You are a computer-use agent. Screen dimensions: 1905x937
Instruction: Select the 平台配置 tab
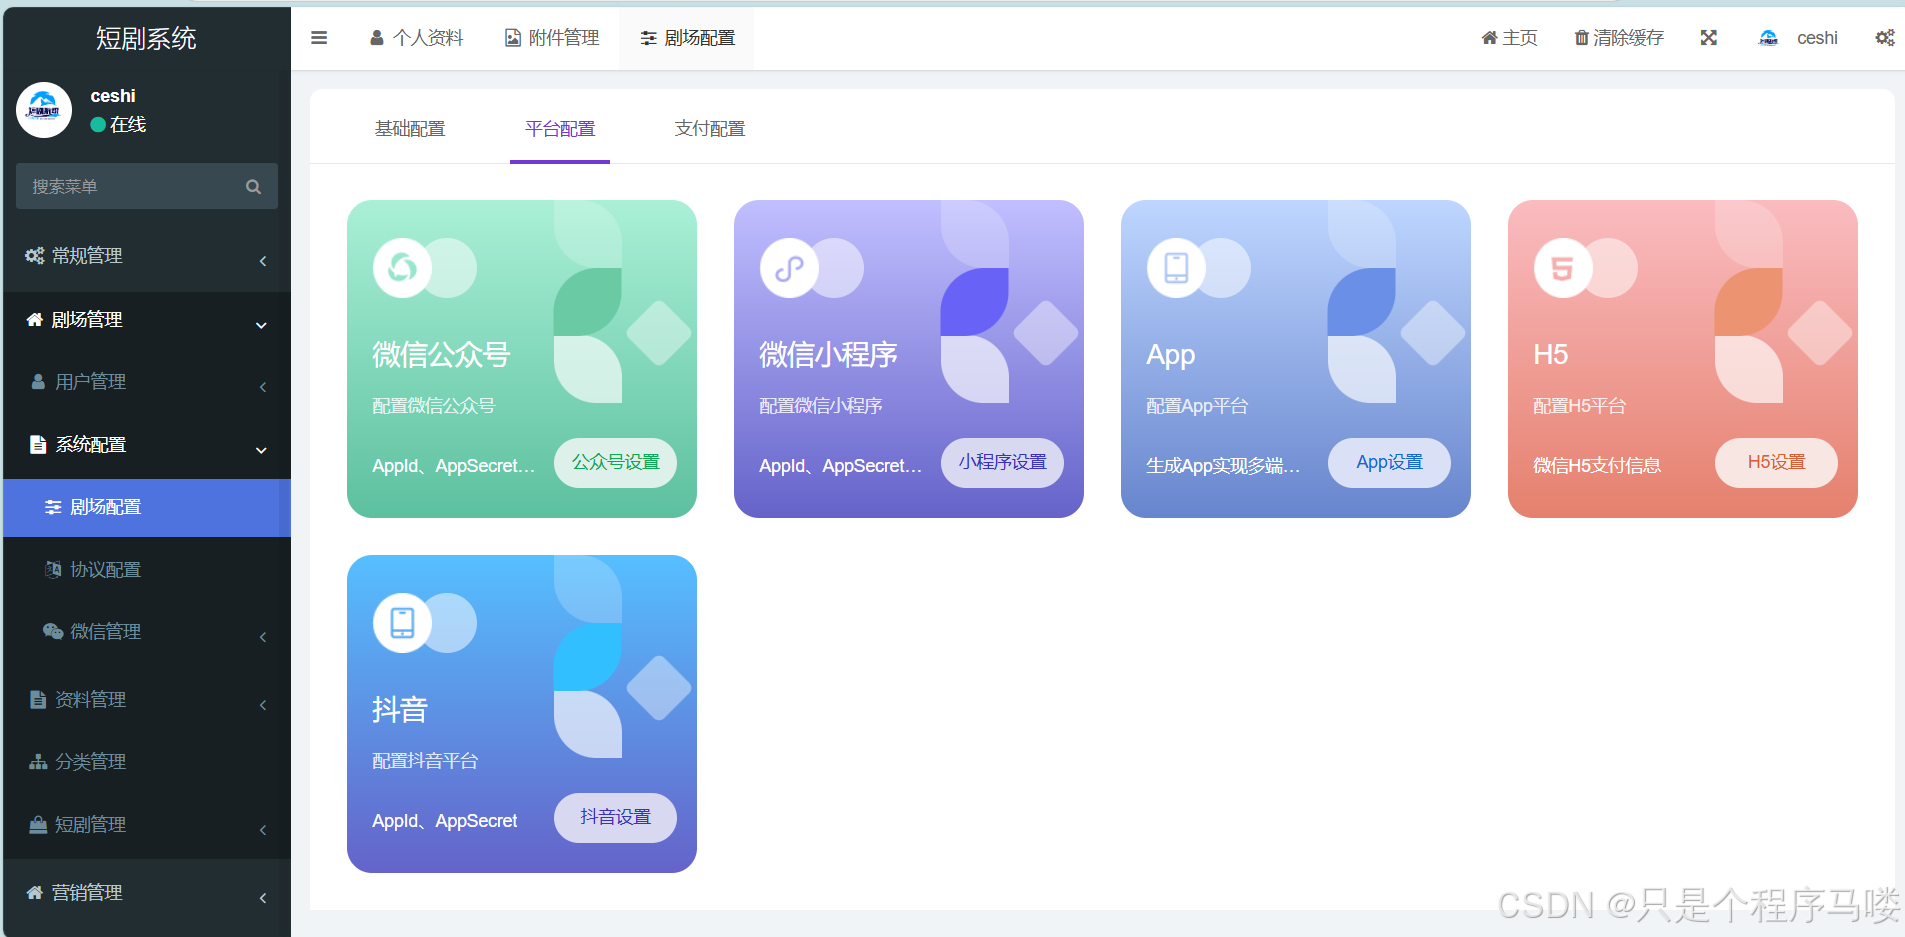[560, 129]
